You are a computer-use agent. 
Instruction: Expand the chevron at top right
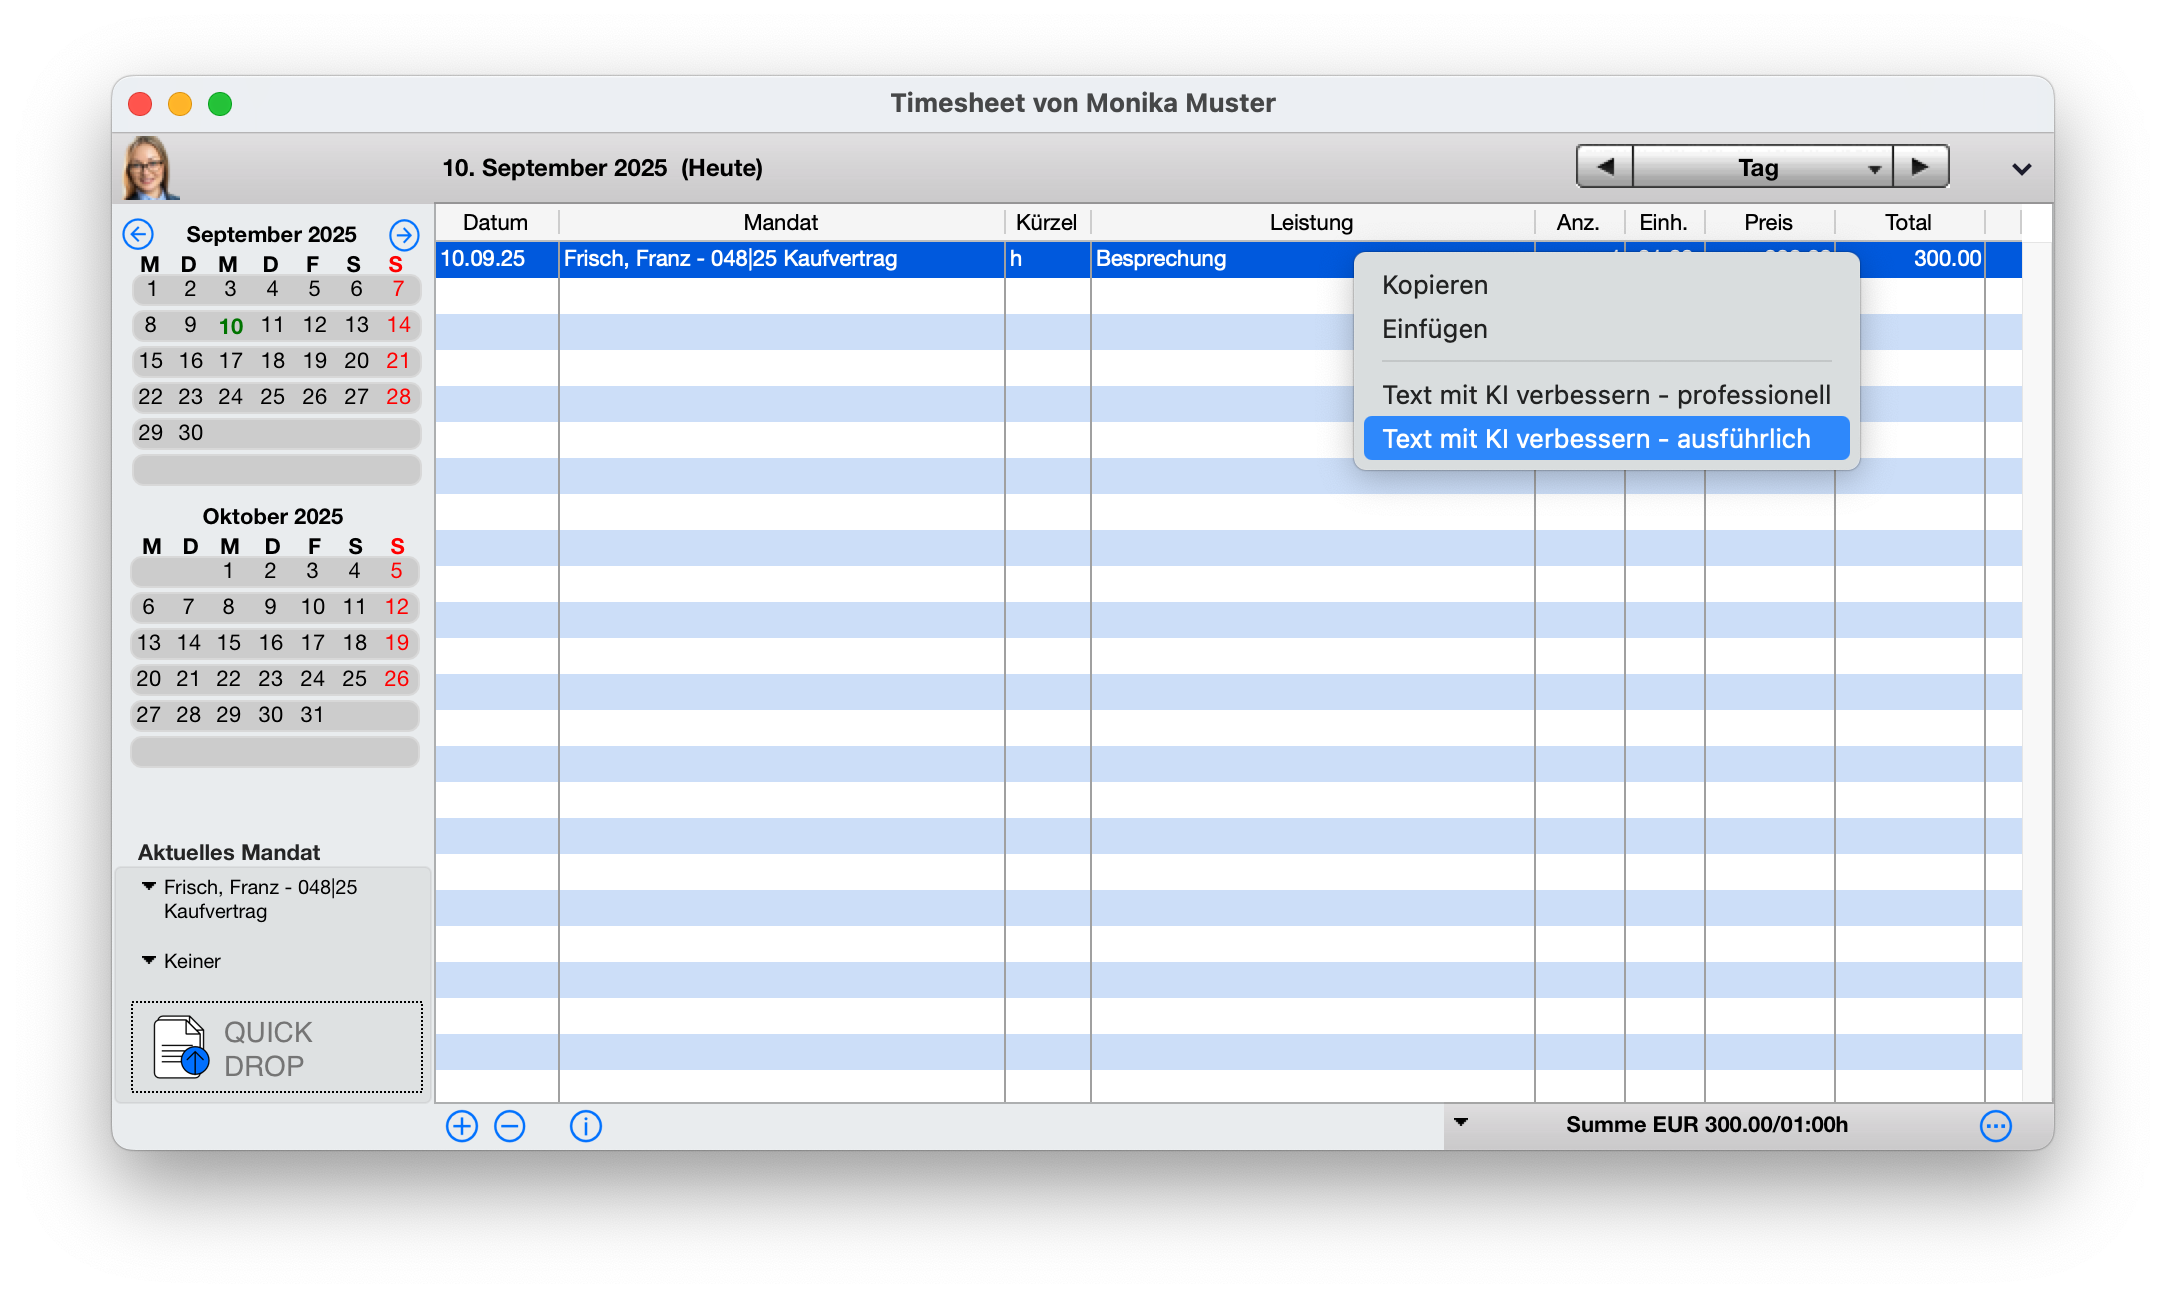pyautogui.click(x=2021, y=169)
